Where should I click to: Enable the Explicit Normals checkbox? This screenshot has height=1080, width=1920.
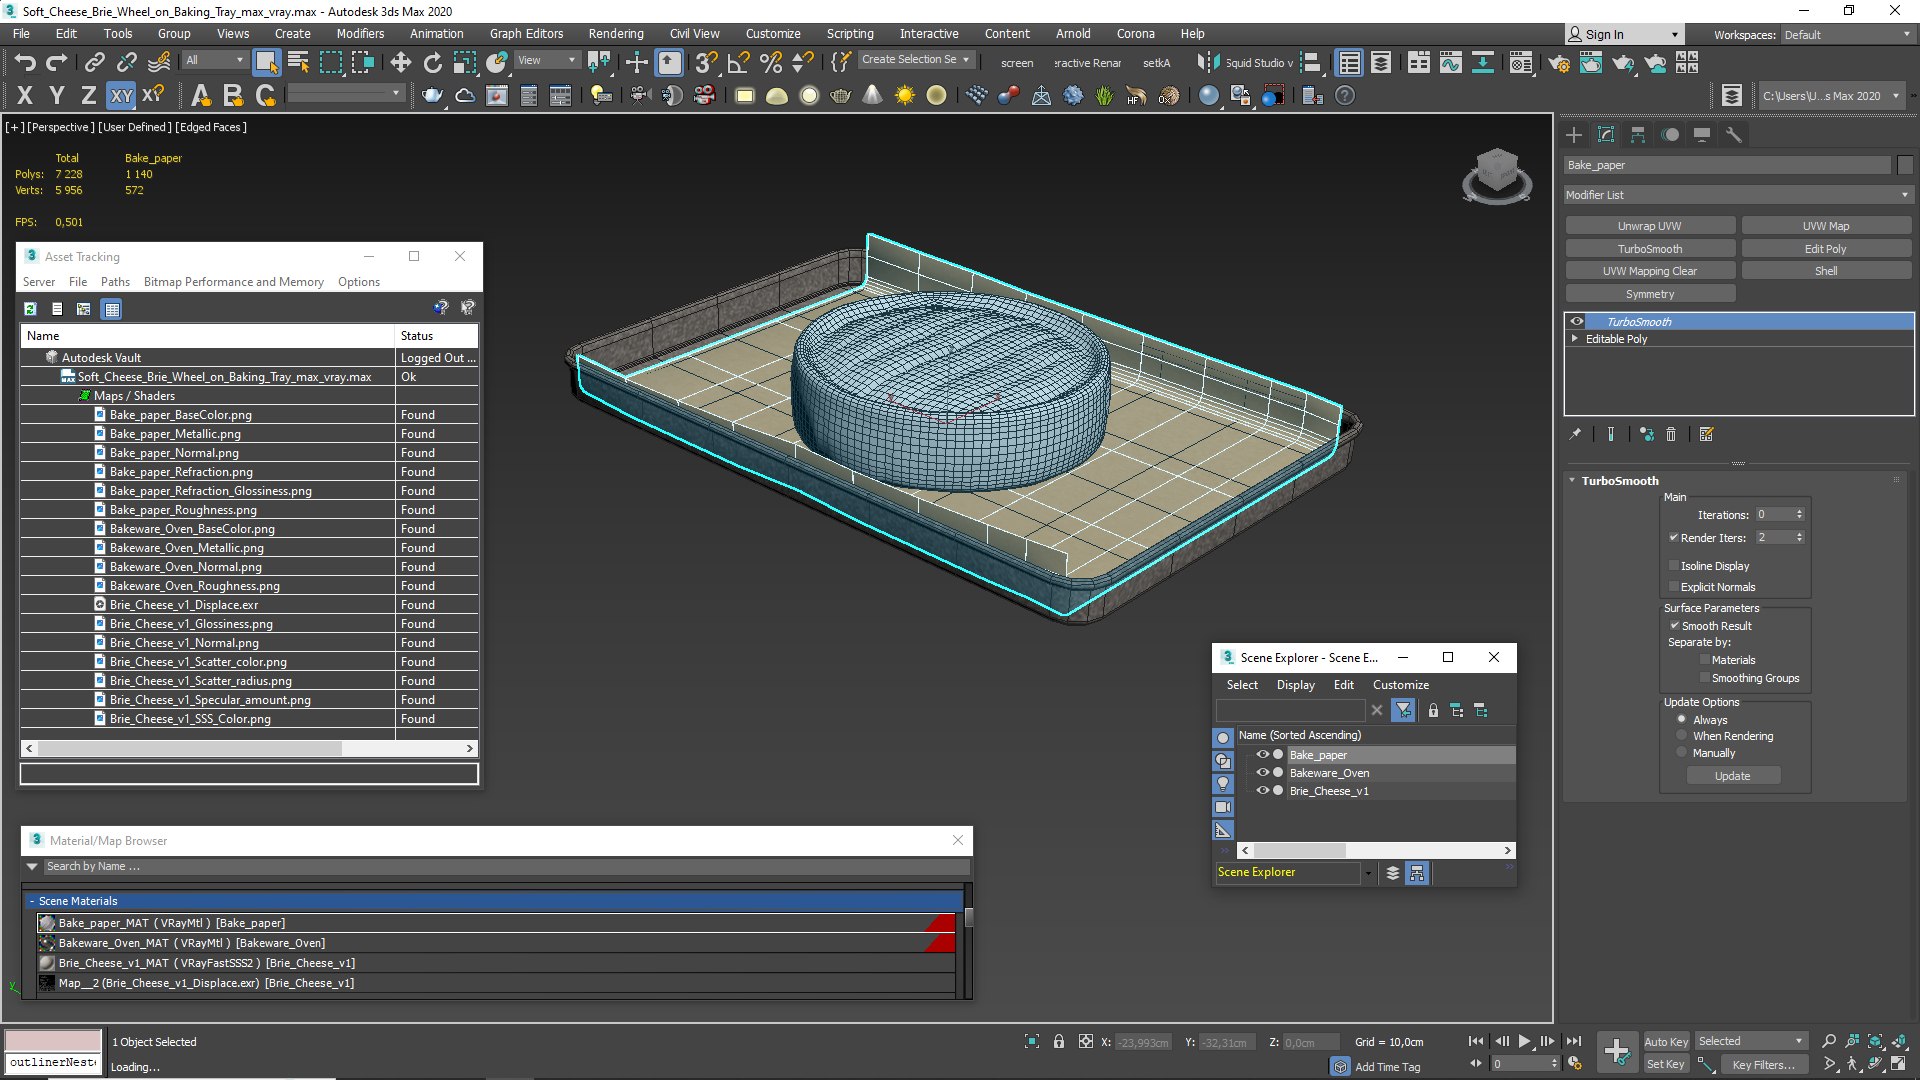click(x=1674, y=587)
